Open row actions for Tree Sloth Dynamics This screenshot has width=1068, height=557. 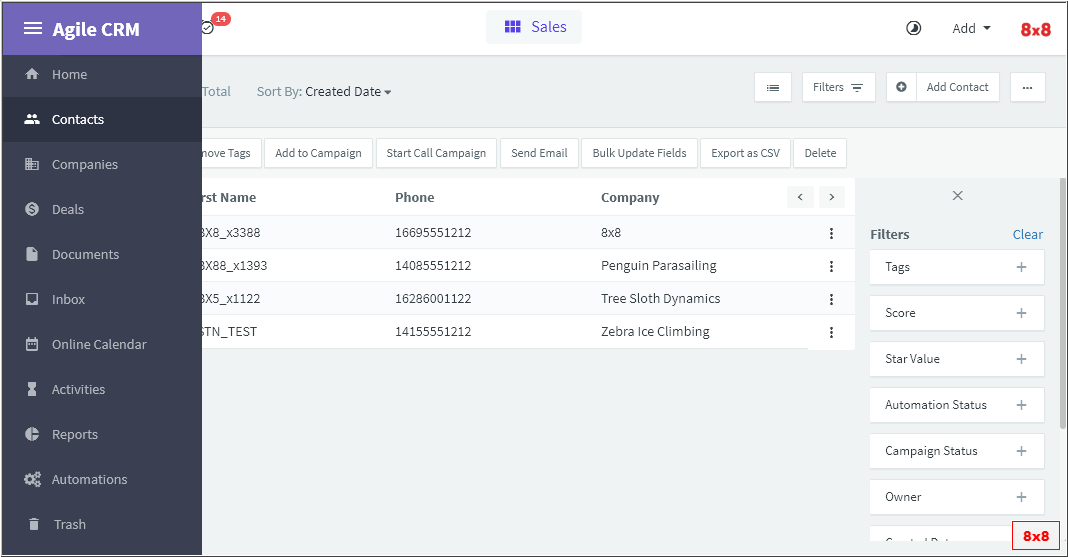[x=831, y=299]
